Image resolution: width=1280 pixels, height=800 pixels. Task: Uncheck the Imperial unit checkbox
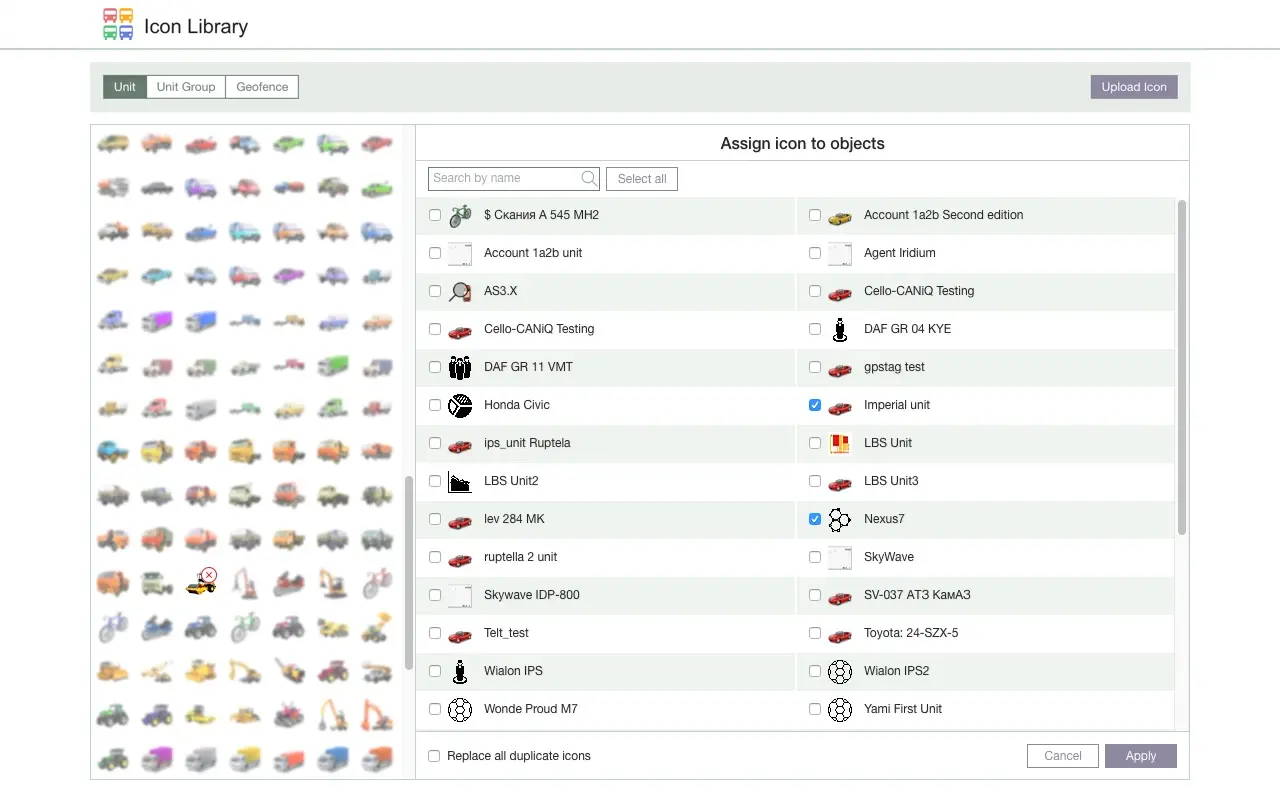coord(815,405)
